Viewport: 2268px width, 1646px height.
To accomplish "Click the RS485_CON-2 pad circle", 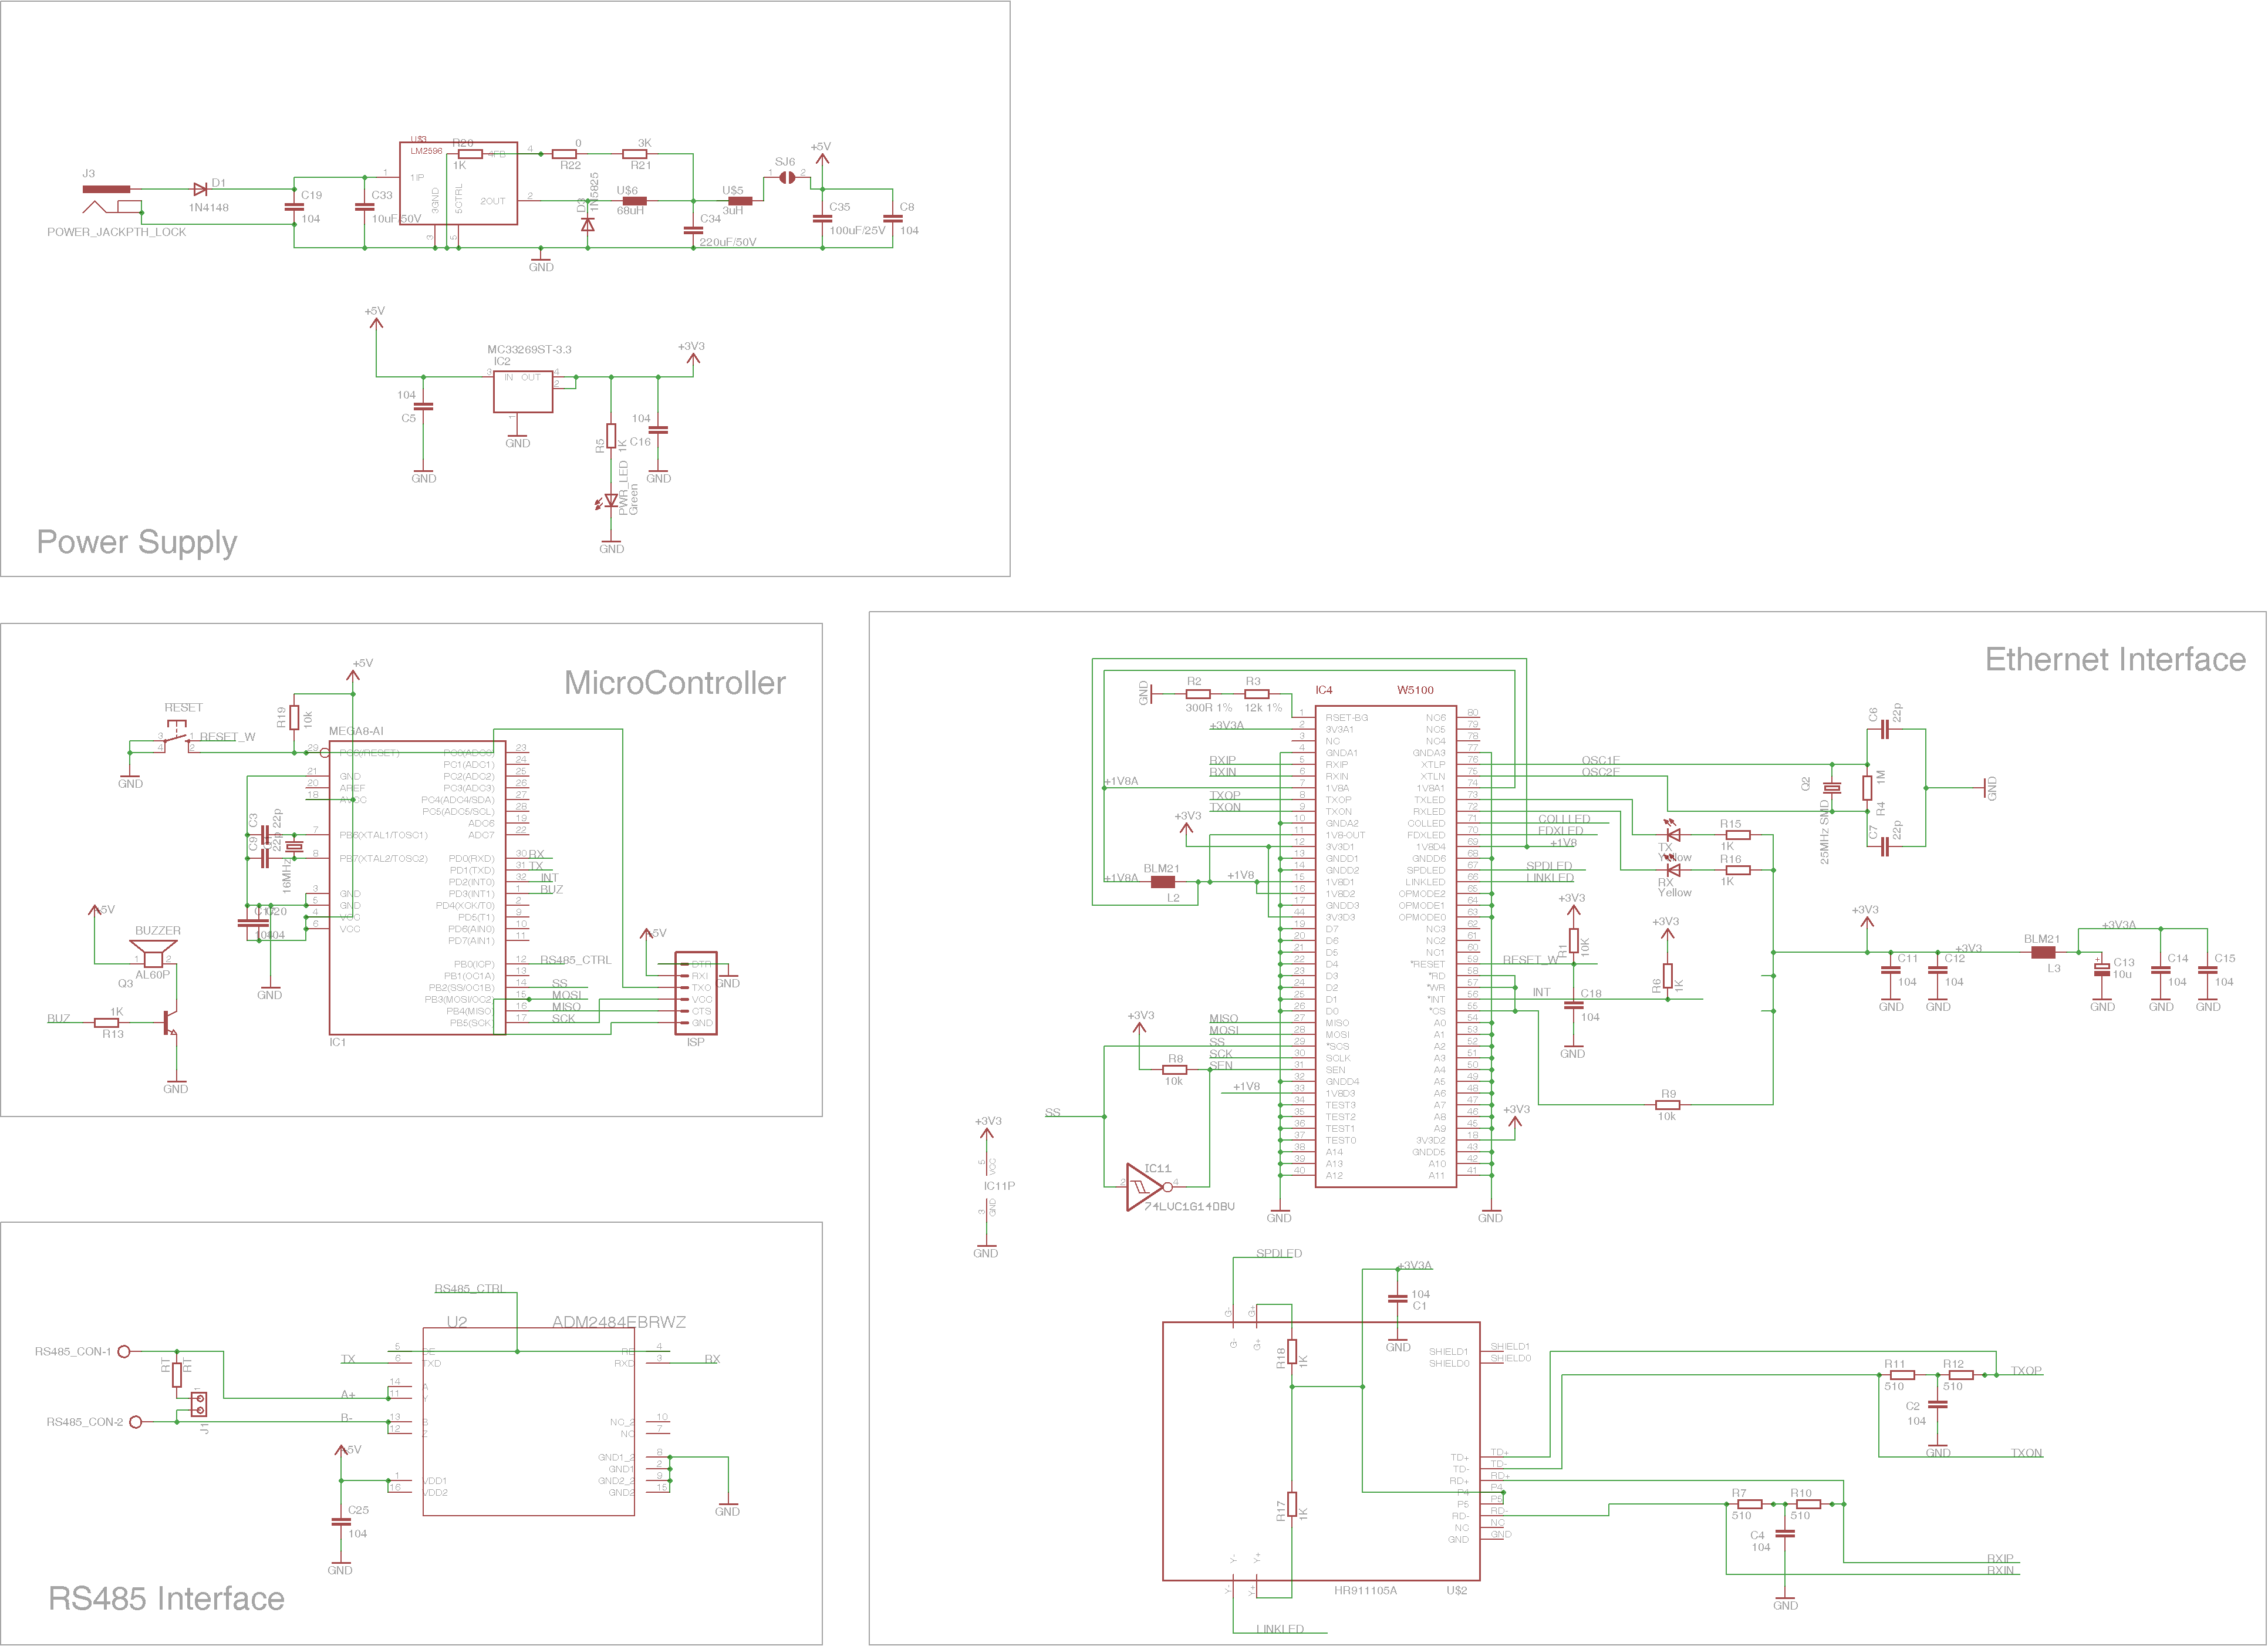I will (x=136, y=1422).
